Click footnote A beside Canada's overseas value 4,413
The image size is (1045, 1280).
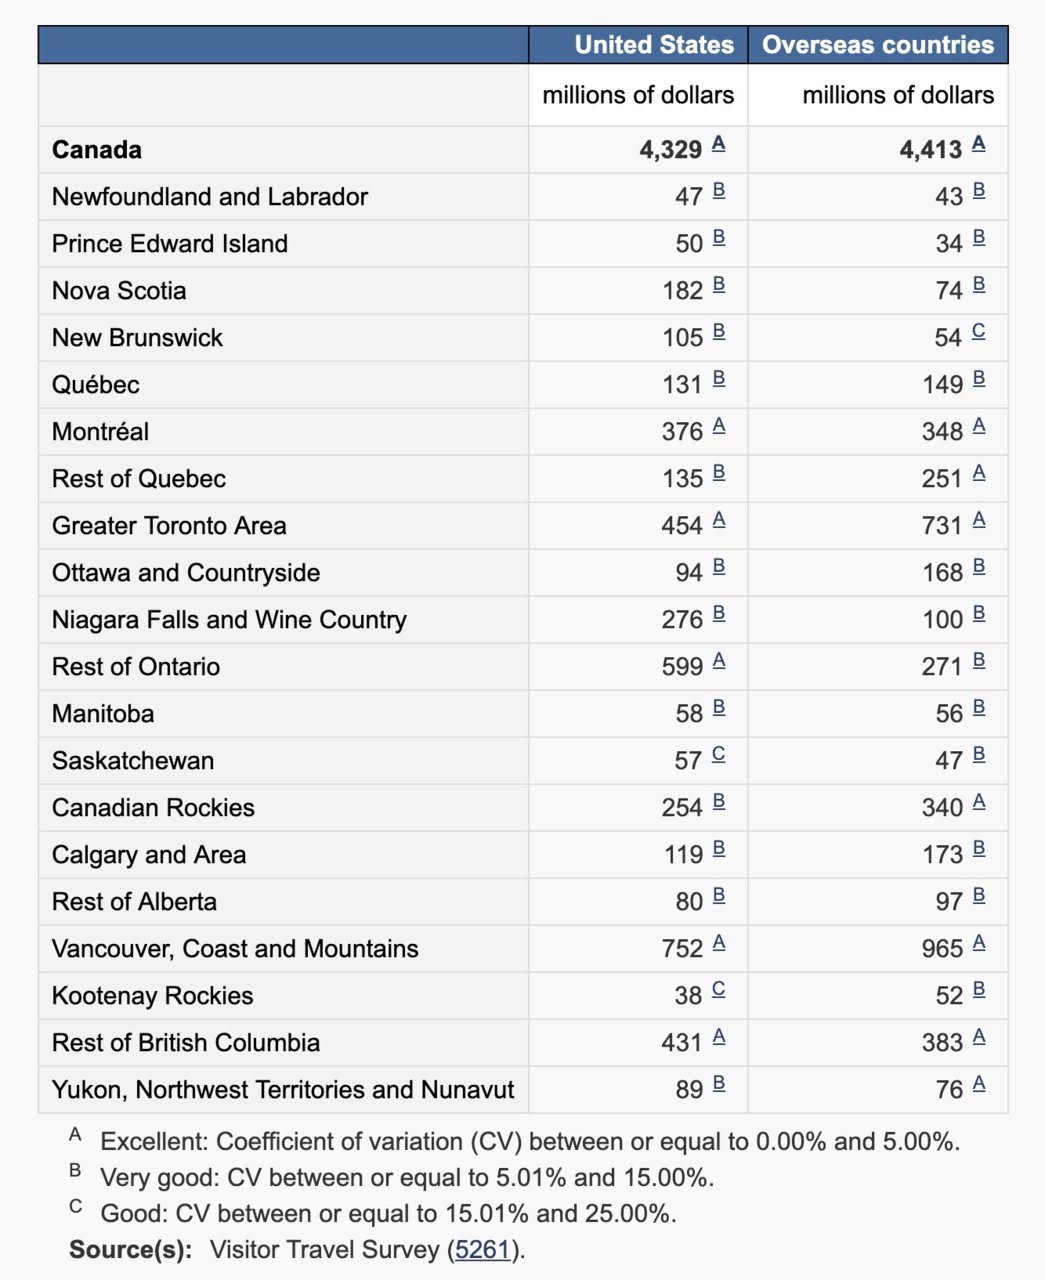tap(978, 144)
